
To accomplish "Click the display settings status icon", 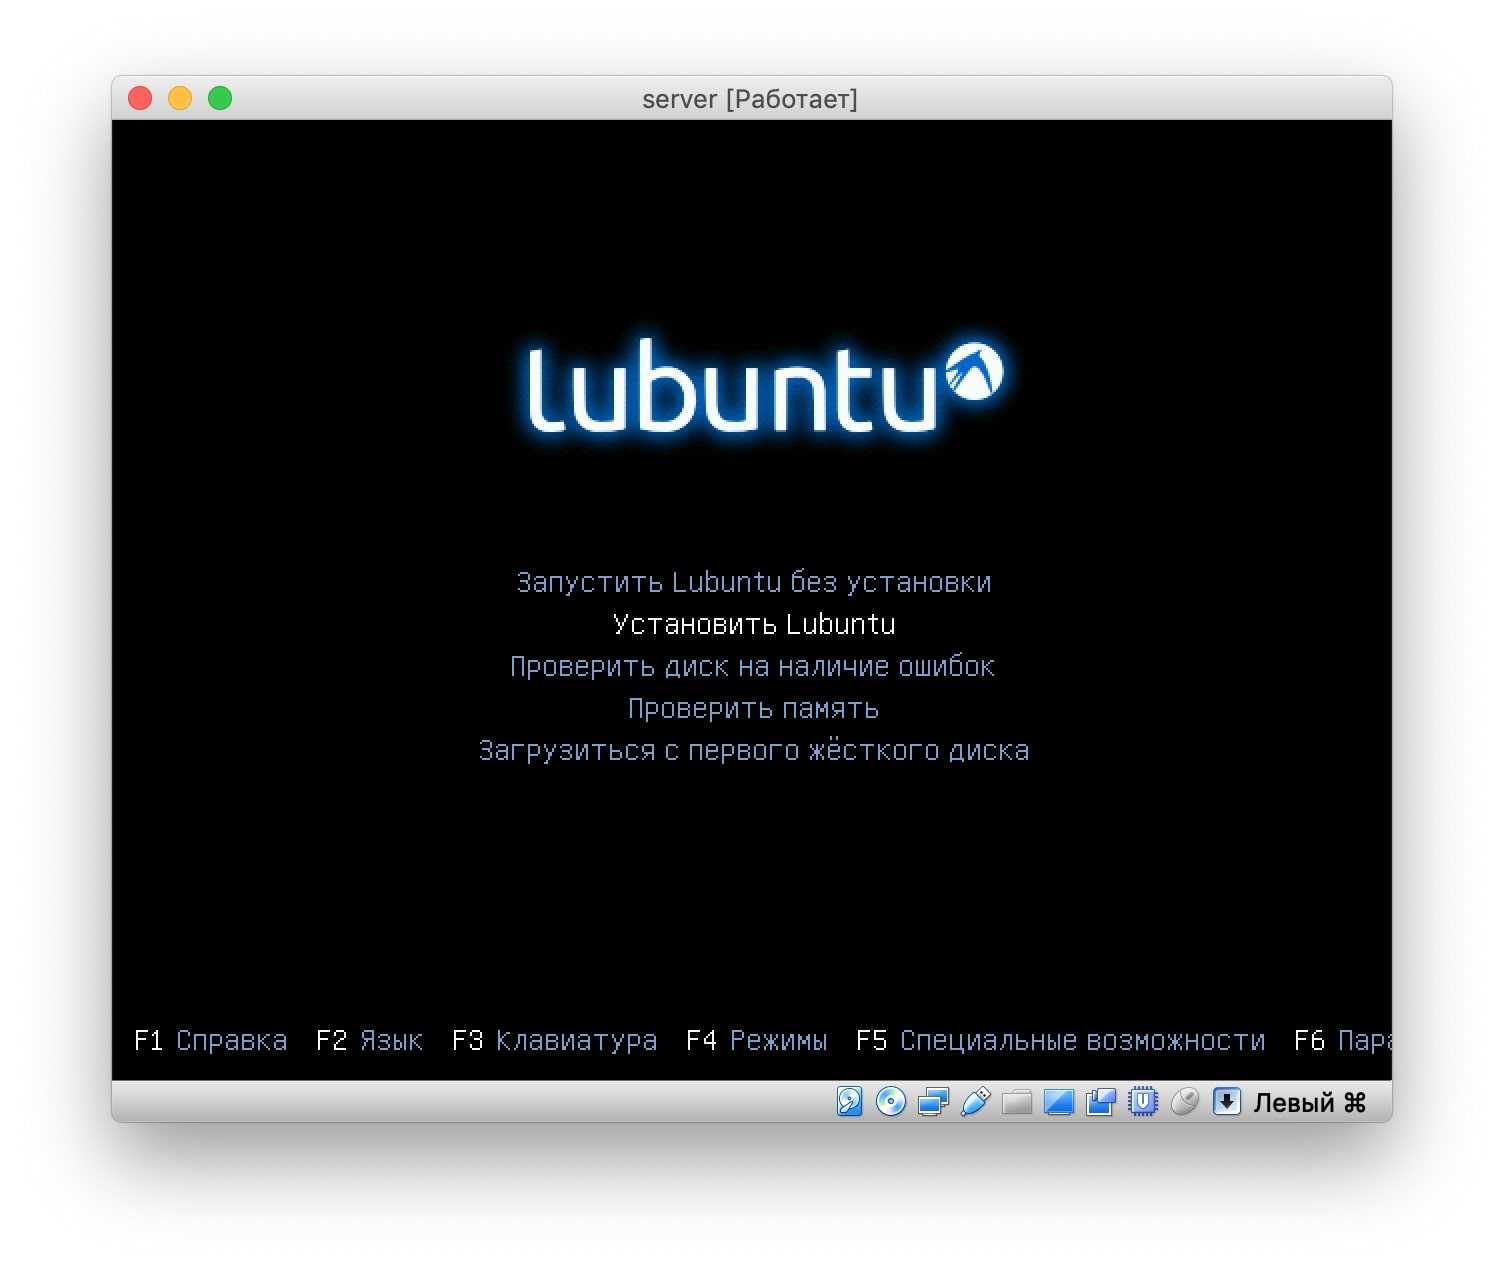I will (x=1058, y=1102).
